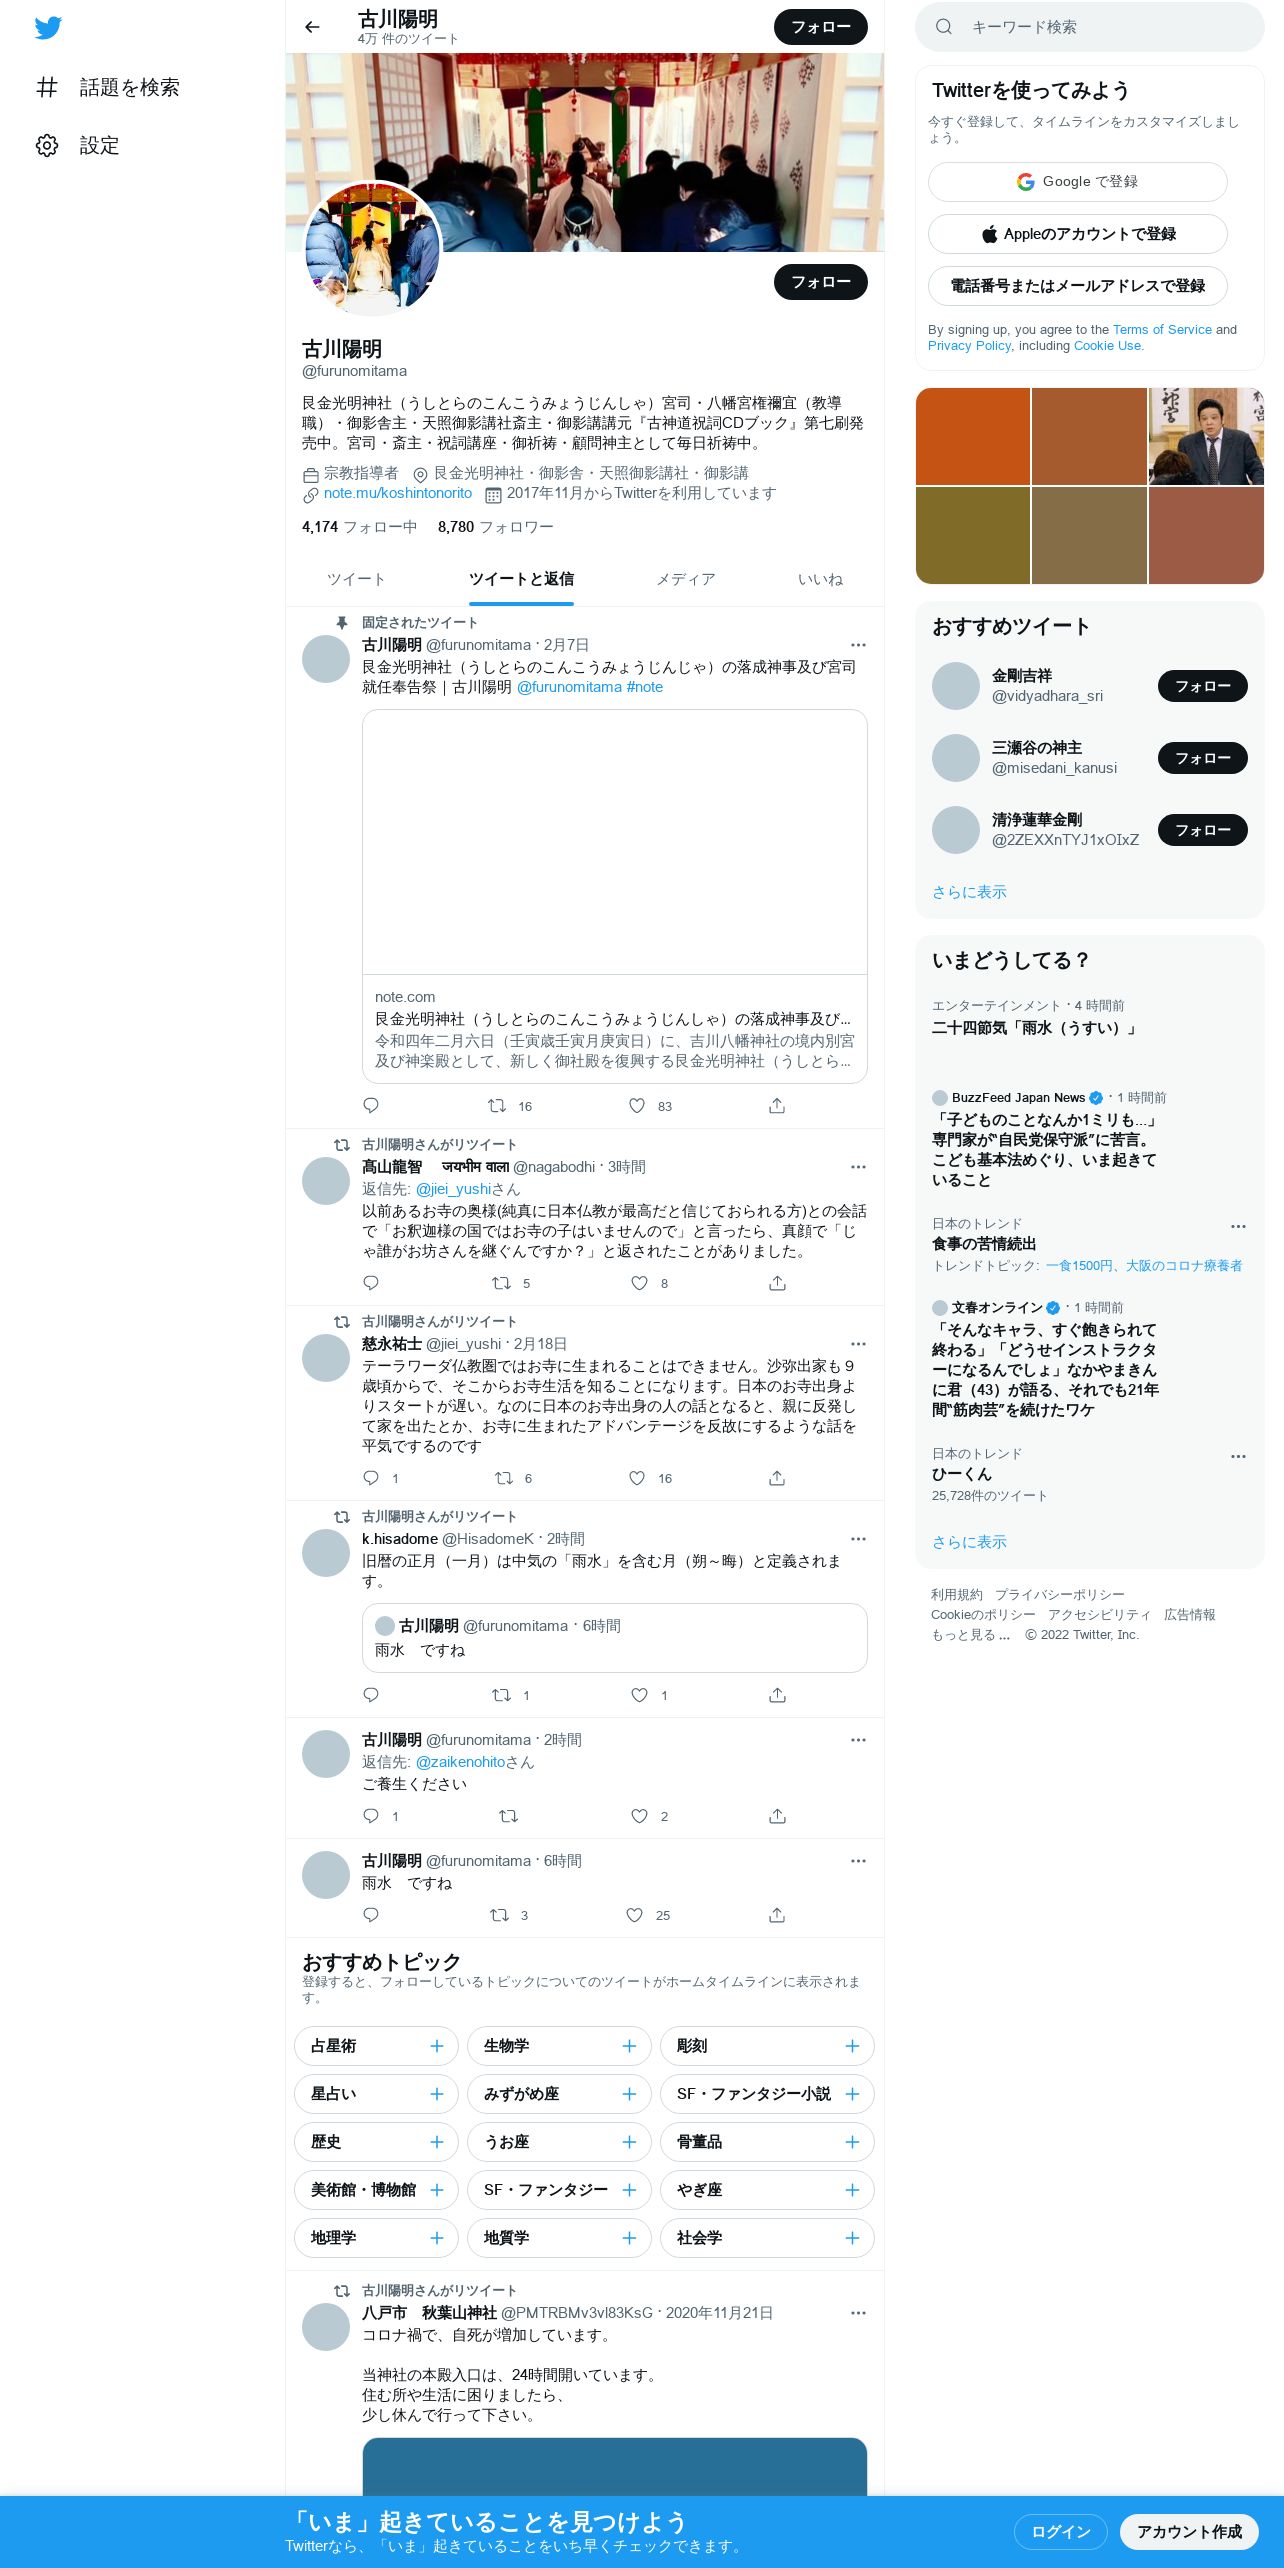The width and height of the screenshot is (1284, 2568).
Task: Open 設定 settings menu
Action: click(78, 146)
